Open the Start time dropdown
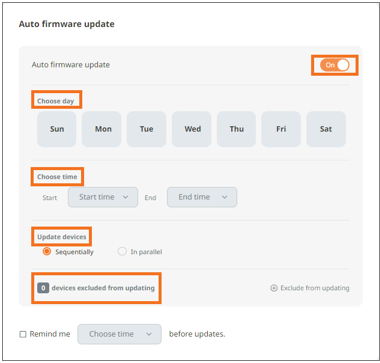This screenshot has height=363, width=380. pos(103,197)
